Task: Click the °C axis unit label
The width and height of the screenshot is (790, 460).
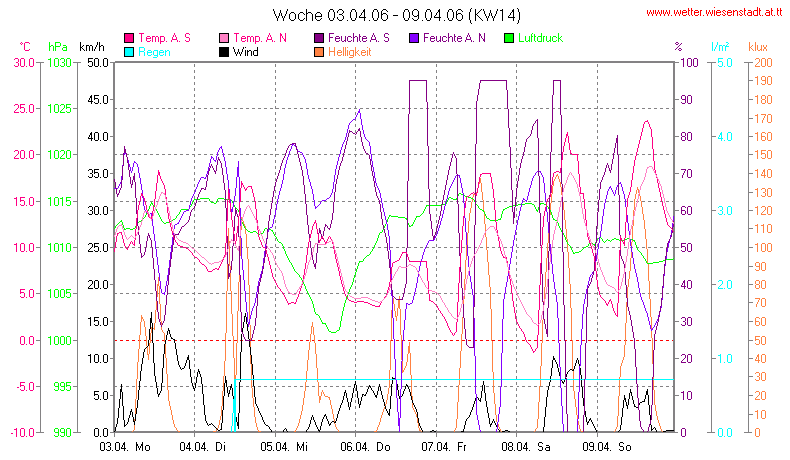Action: coord(25,47)
